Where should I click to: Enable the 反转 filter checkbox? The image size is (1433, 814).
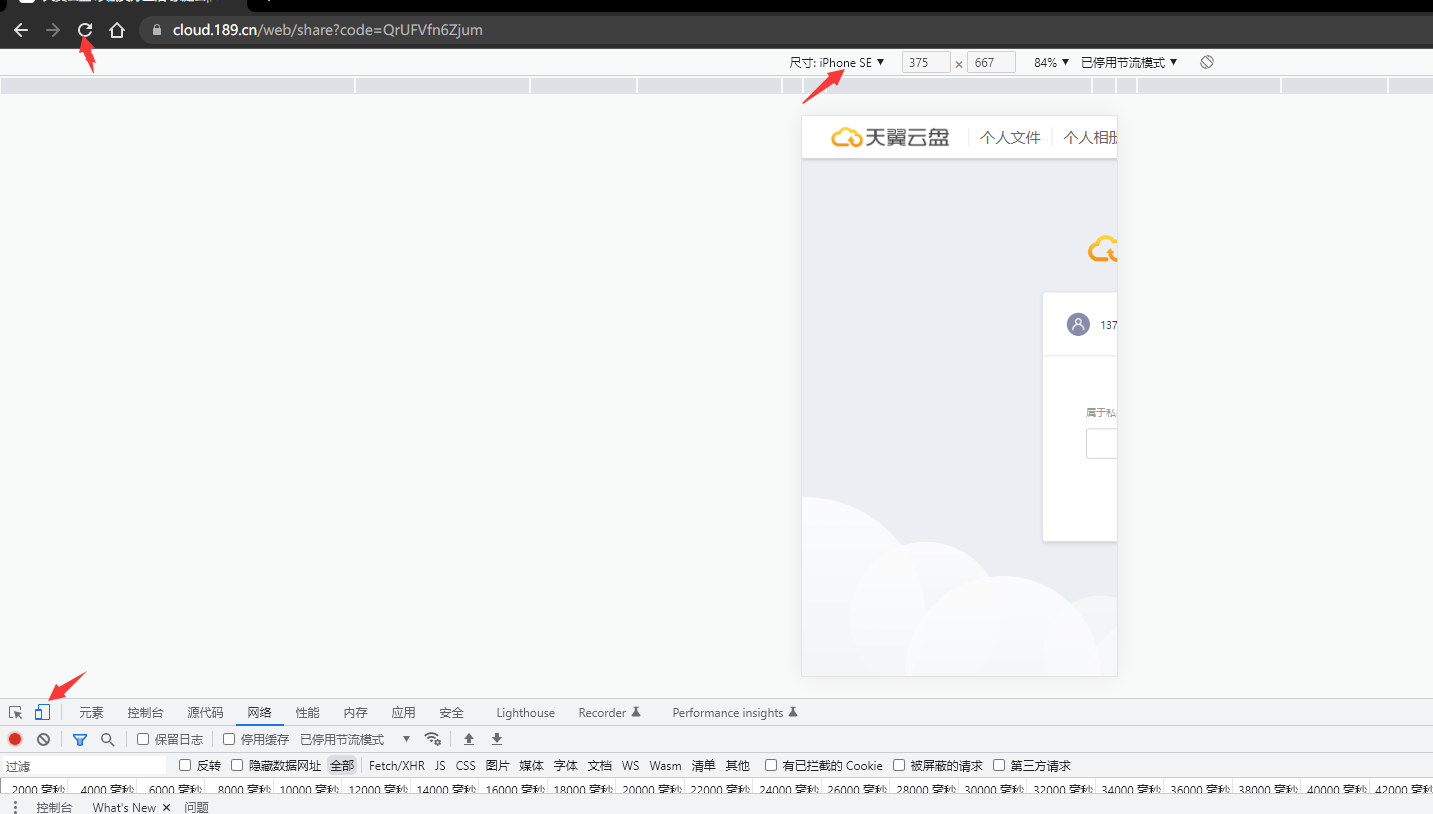184,764
